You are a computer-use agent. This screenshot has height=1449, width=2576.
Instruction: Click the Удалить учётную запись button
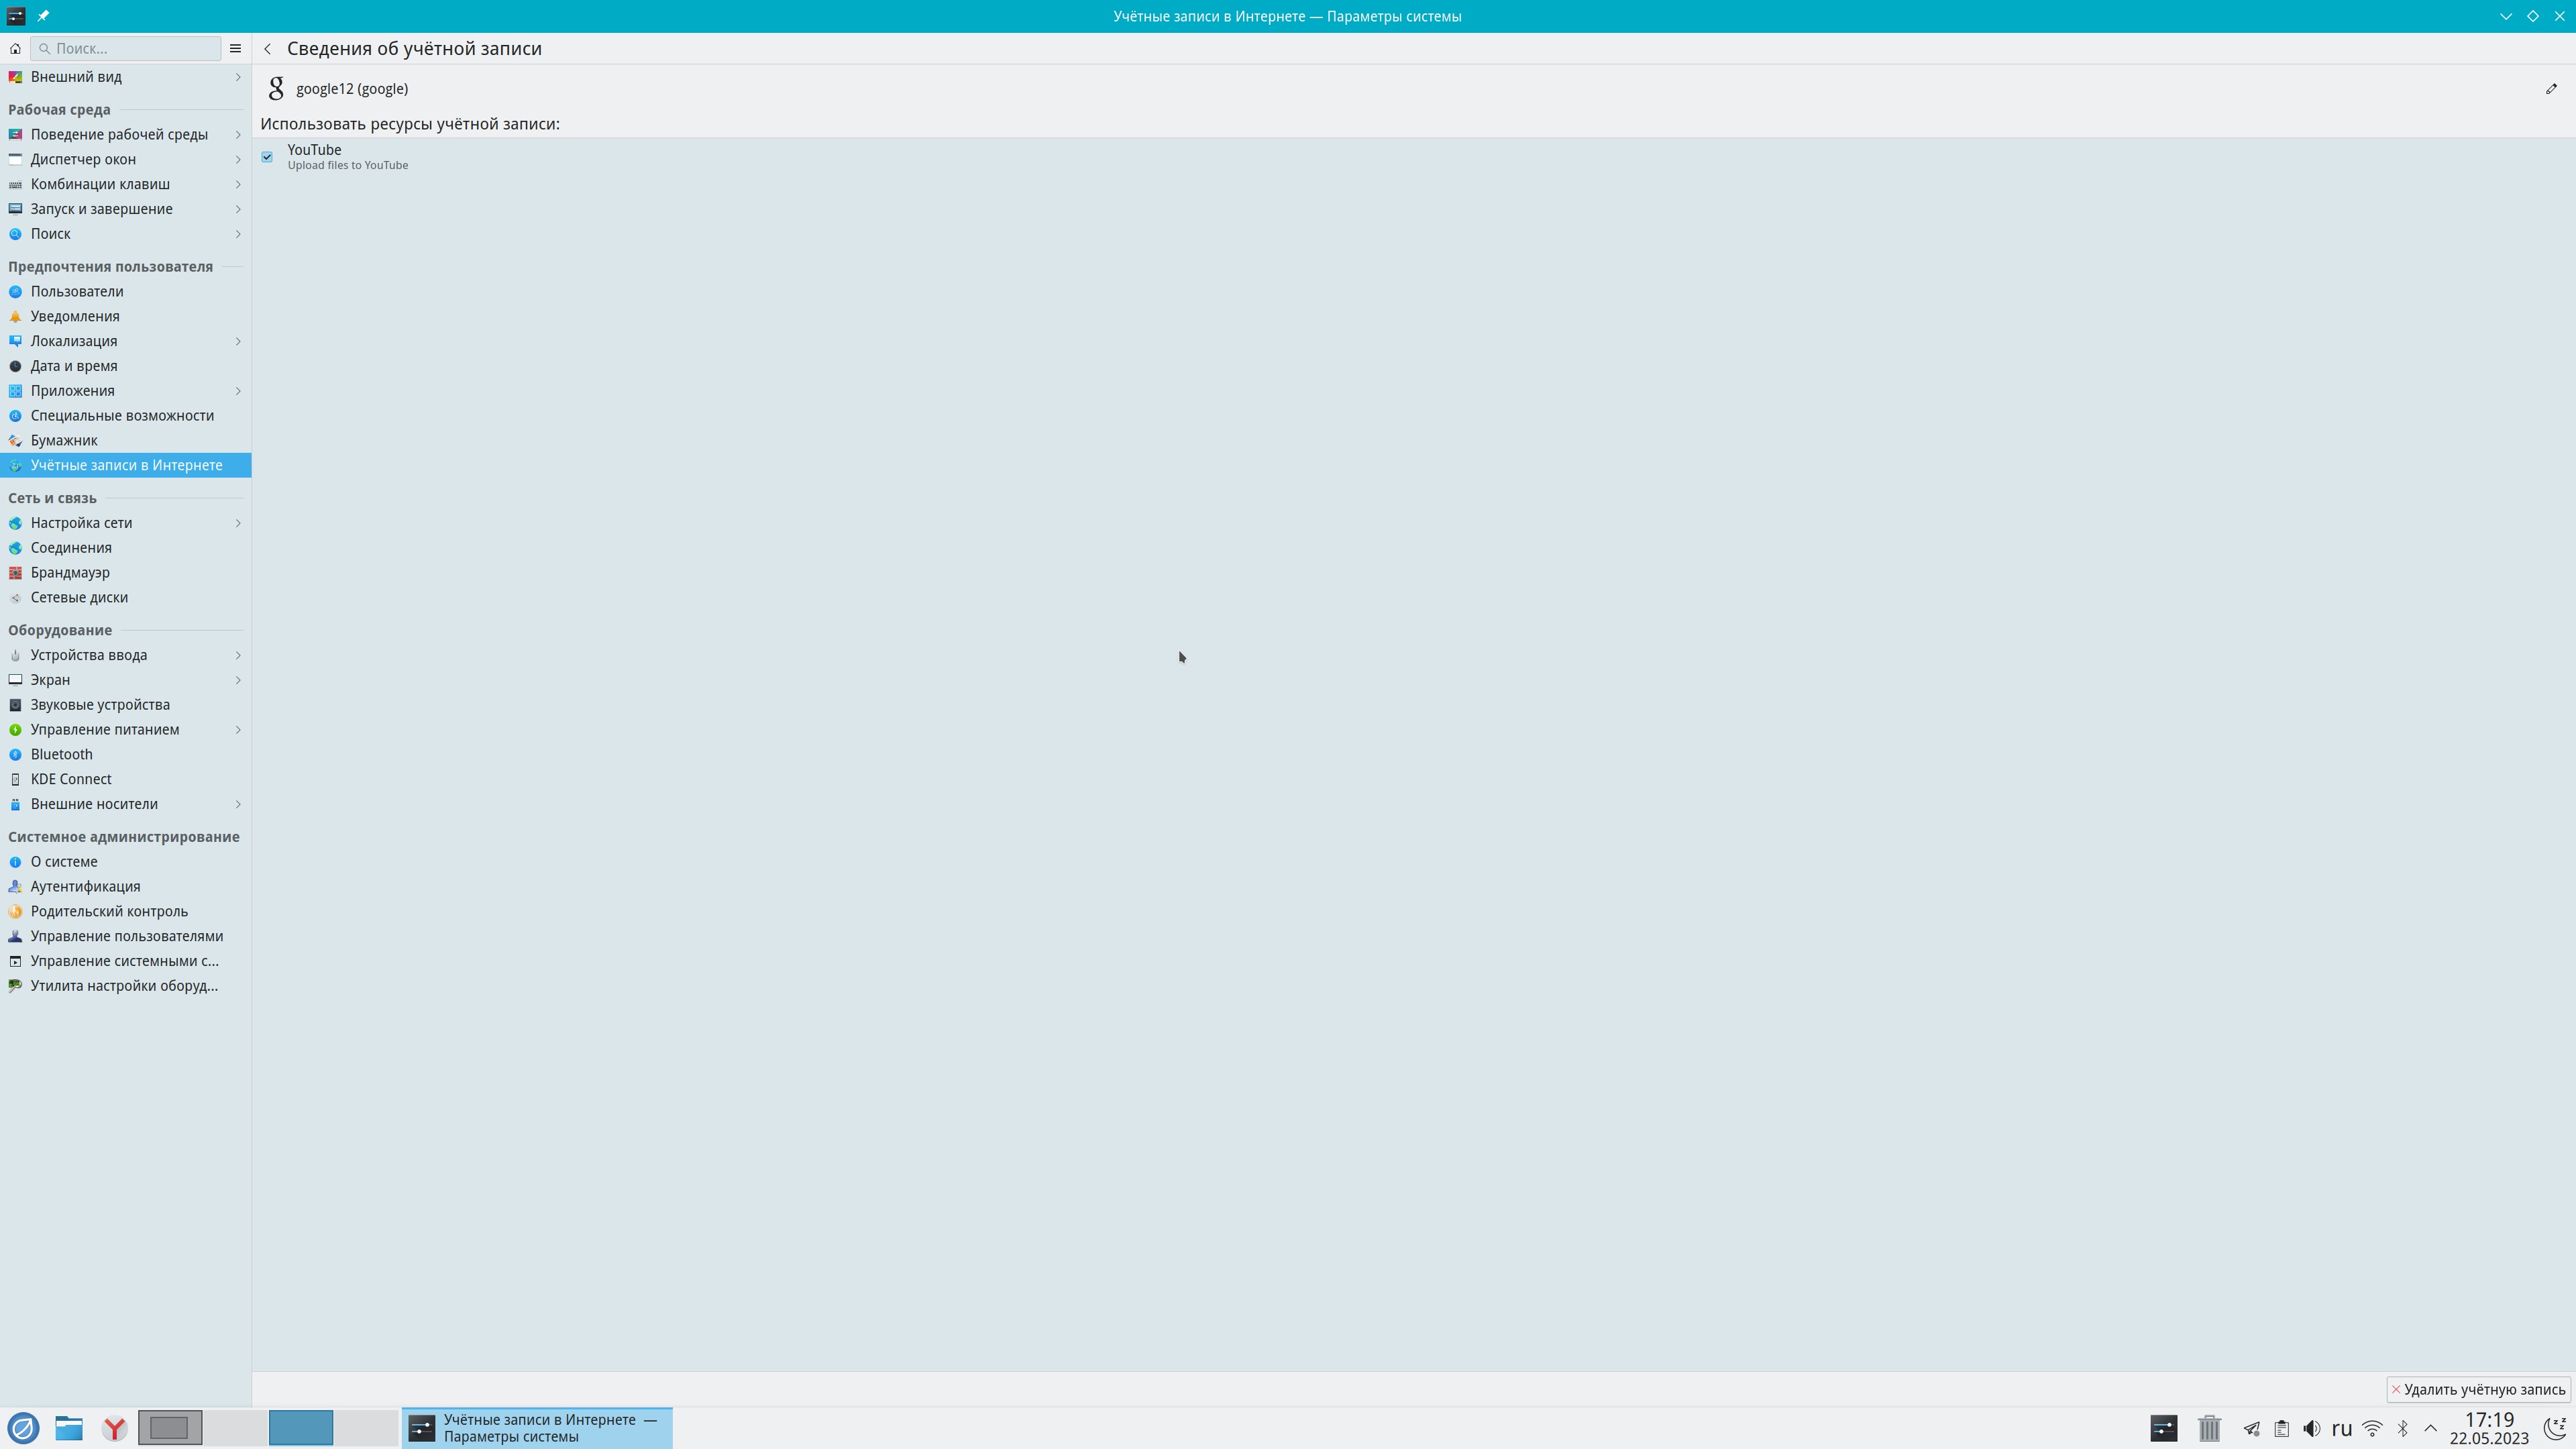2477,1389
